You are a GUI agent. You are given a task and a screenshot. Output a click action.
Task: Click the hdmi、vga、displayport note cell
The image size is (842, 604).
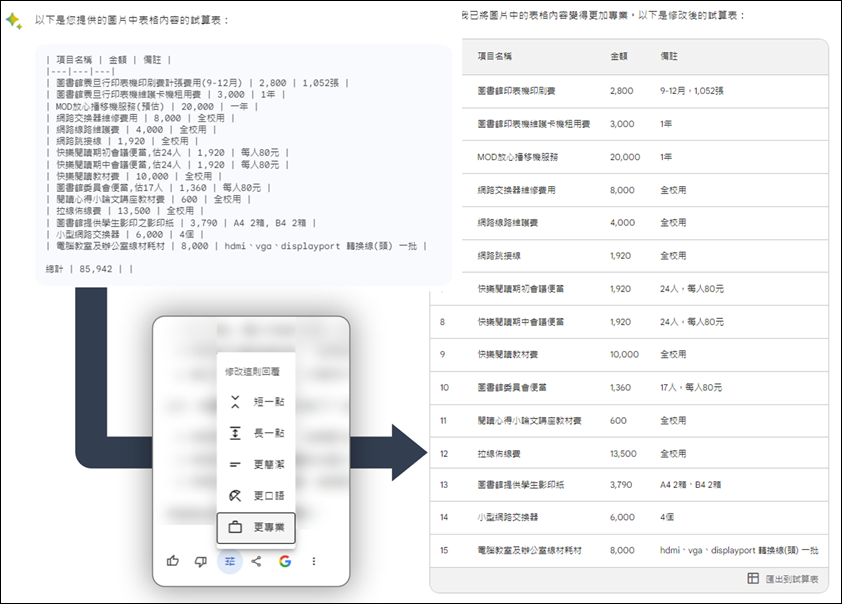pos(739,550)
